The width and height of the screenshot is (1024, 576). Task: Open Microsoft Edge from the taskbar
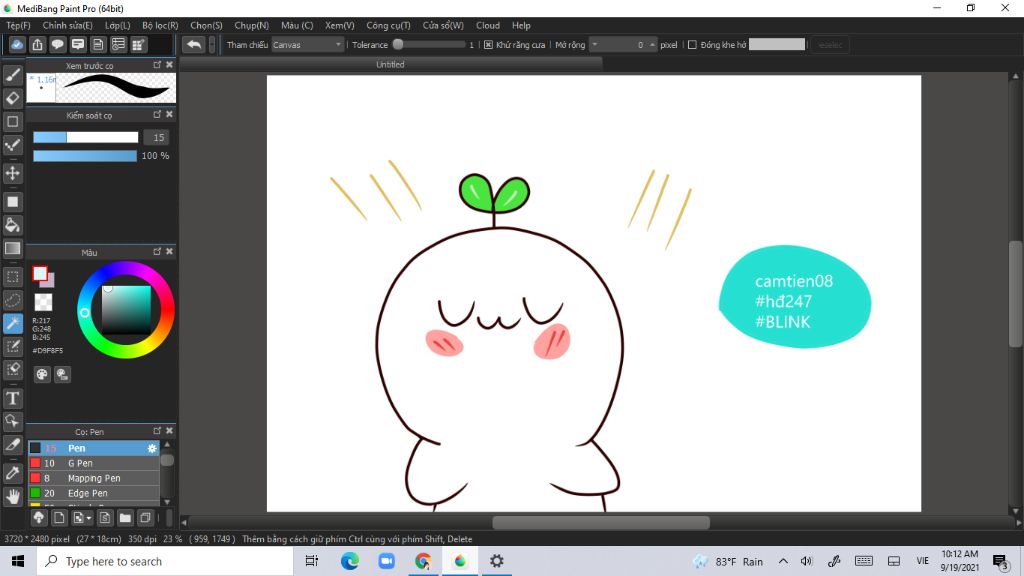(x=349, y=561)
